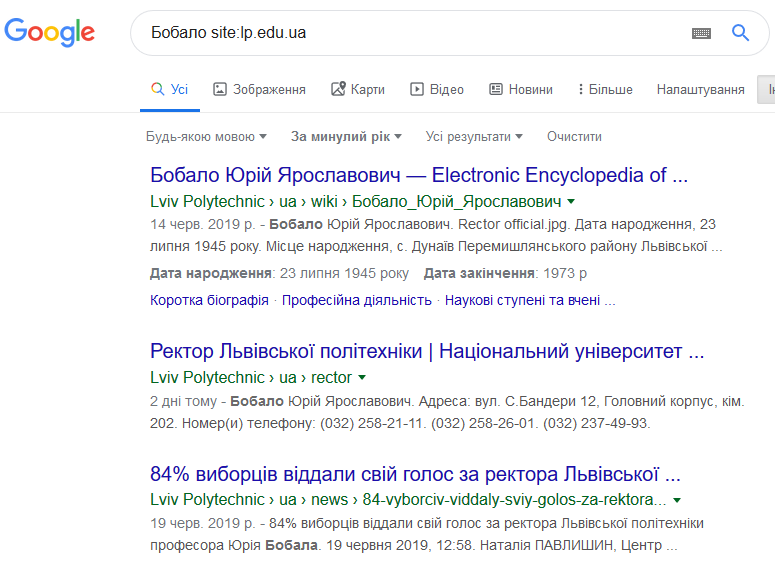Switch to the Відео tab
This screenshot has height=568, width=775.
click(437, 89)
